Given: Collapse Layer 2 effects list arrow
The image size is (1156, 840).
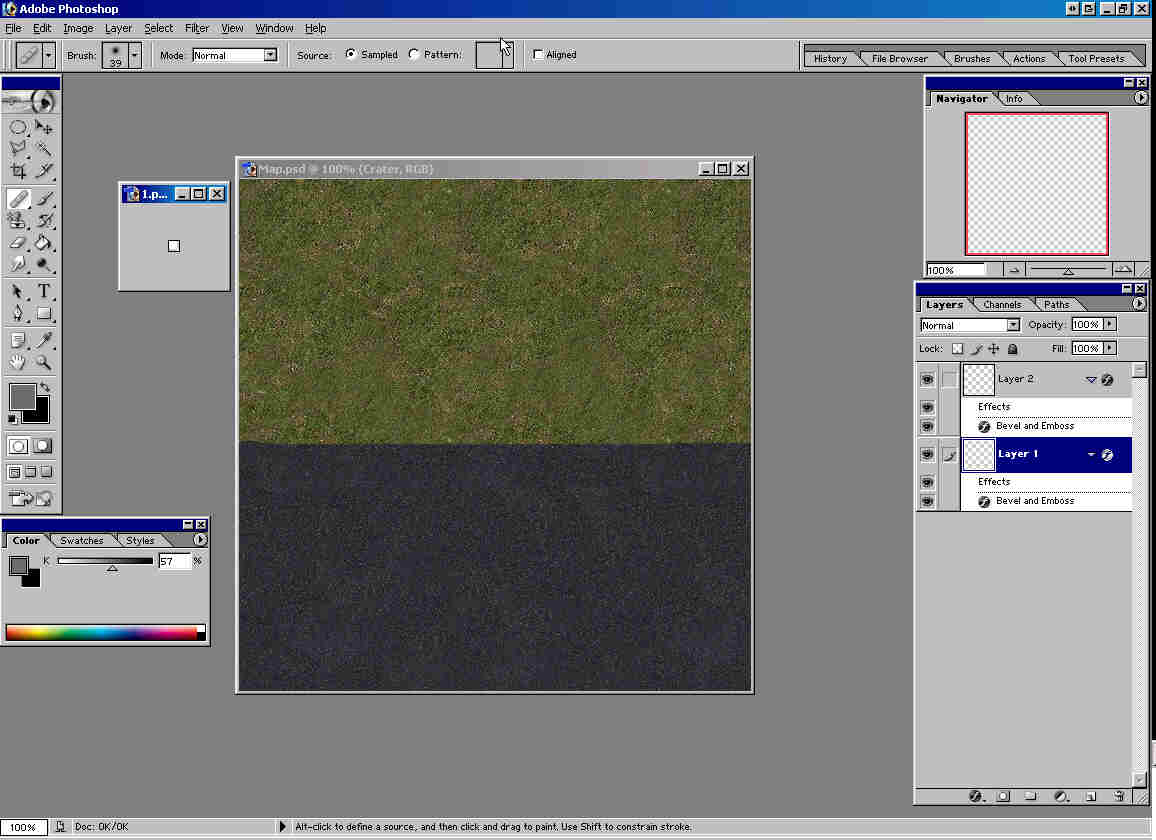Looking at the screenshot, I should tap(1091, 380).
